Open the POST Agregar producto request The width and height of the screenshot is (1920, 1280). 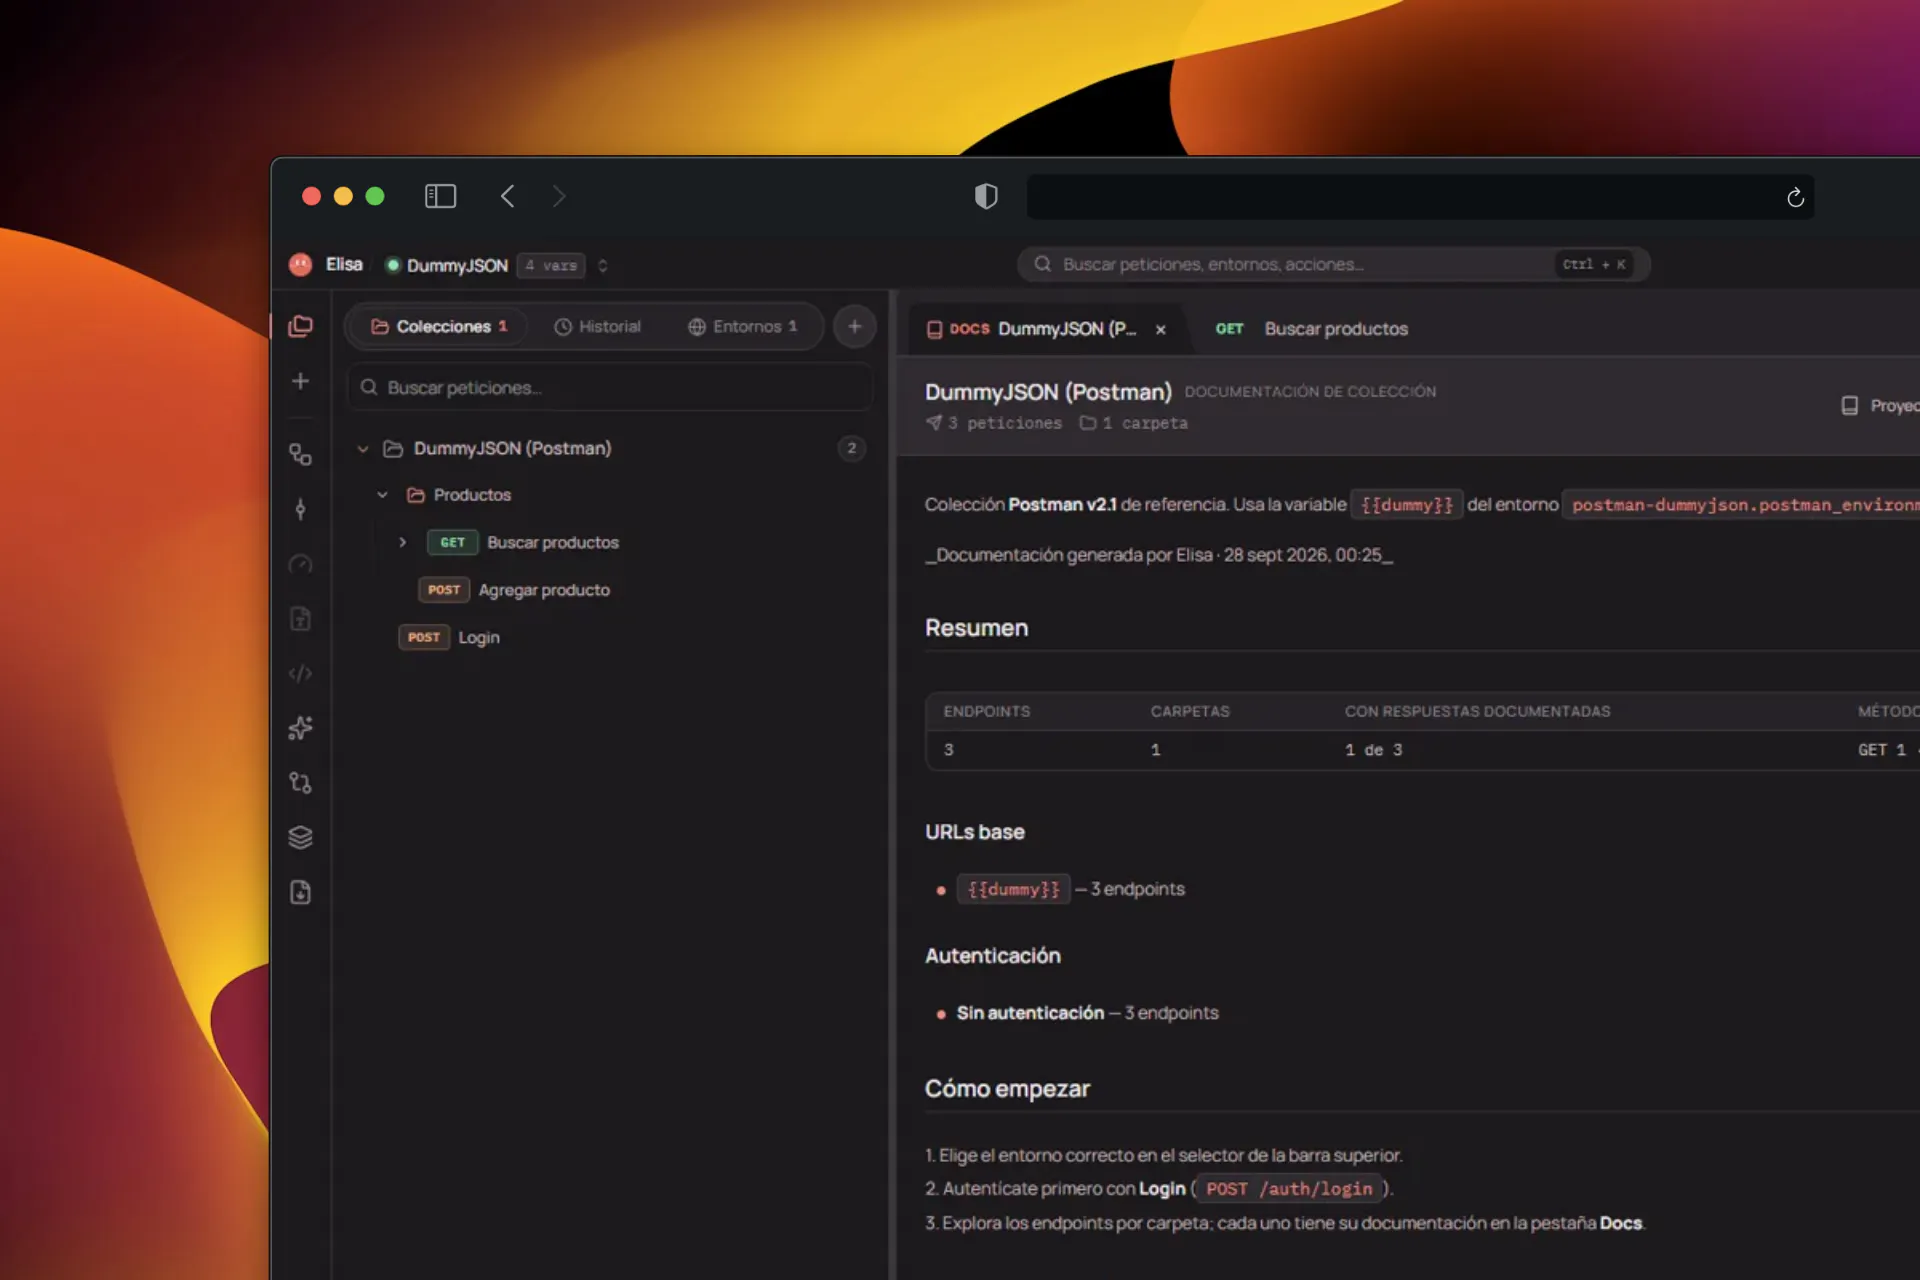tap(514, 590)
